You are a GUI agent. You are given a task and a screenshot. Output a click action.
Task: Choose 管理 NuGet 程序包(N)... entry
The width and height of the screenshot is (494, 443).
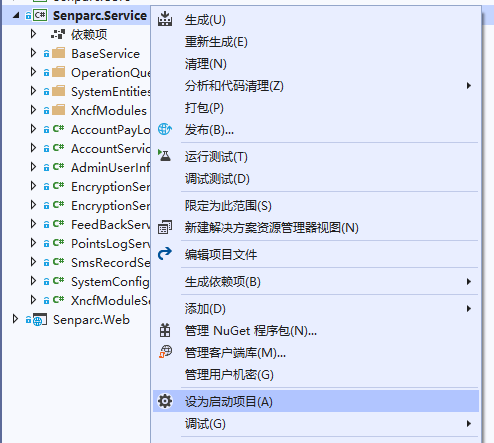pyautogui.click(x=316, y=331)
